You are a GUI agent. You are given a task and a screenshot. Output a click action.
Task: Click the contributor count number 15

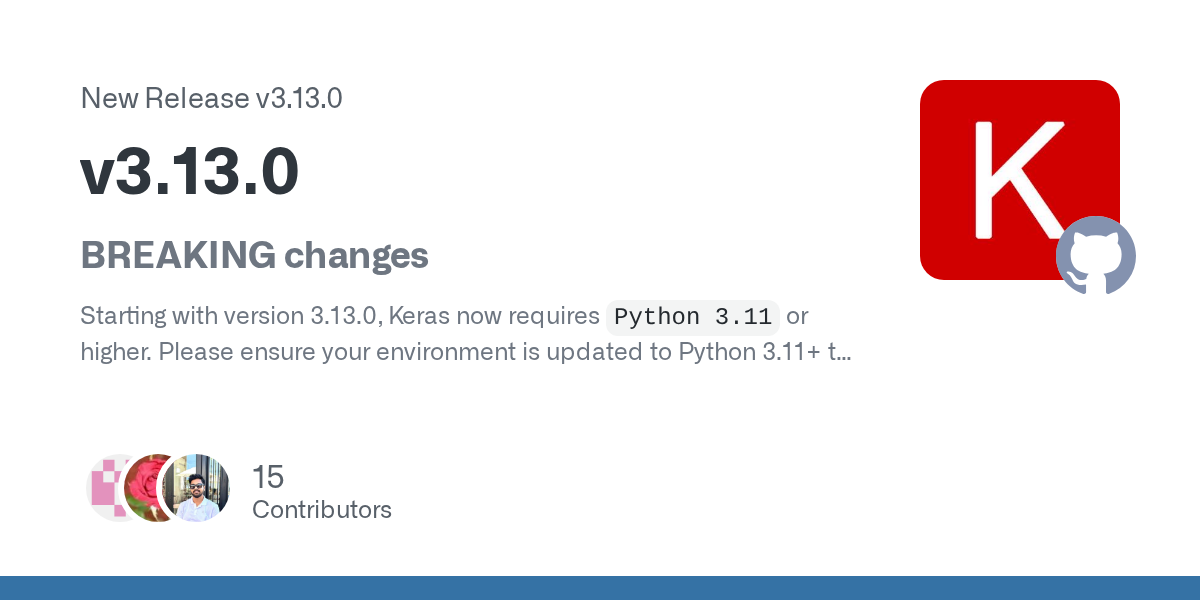point(268,477)
